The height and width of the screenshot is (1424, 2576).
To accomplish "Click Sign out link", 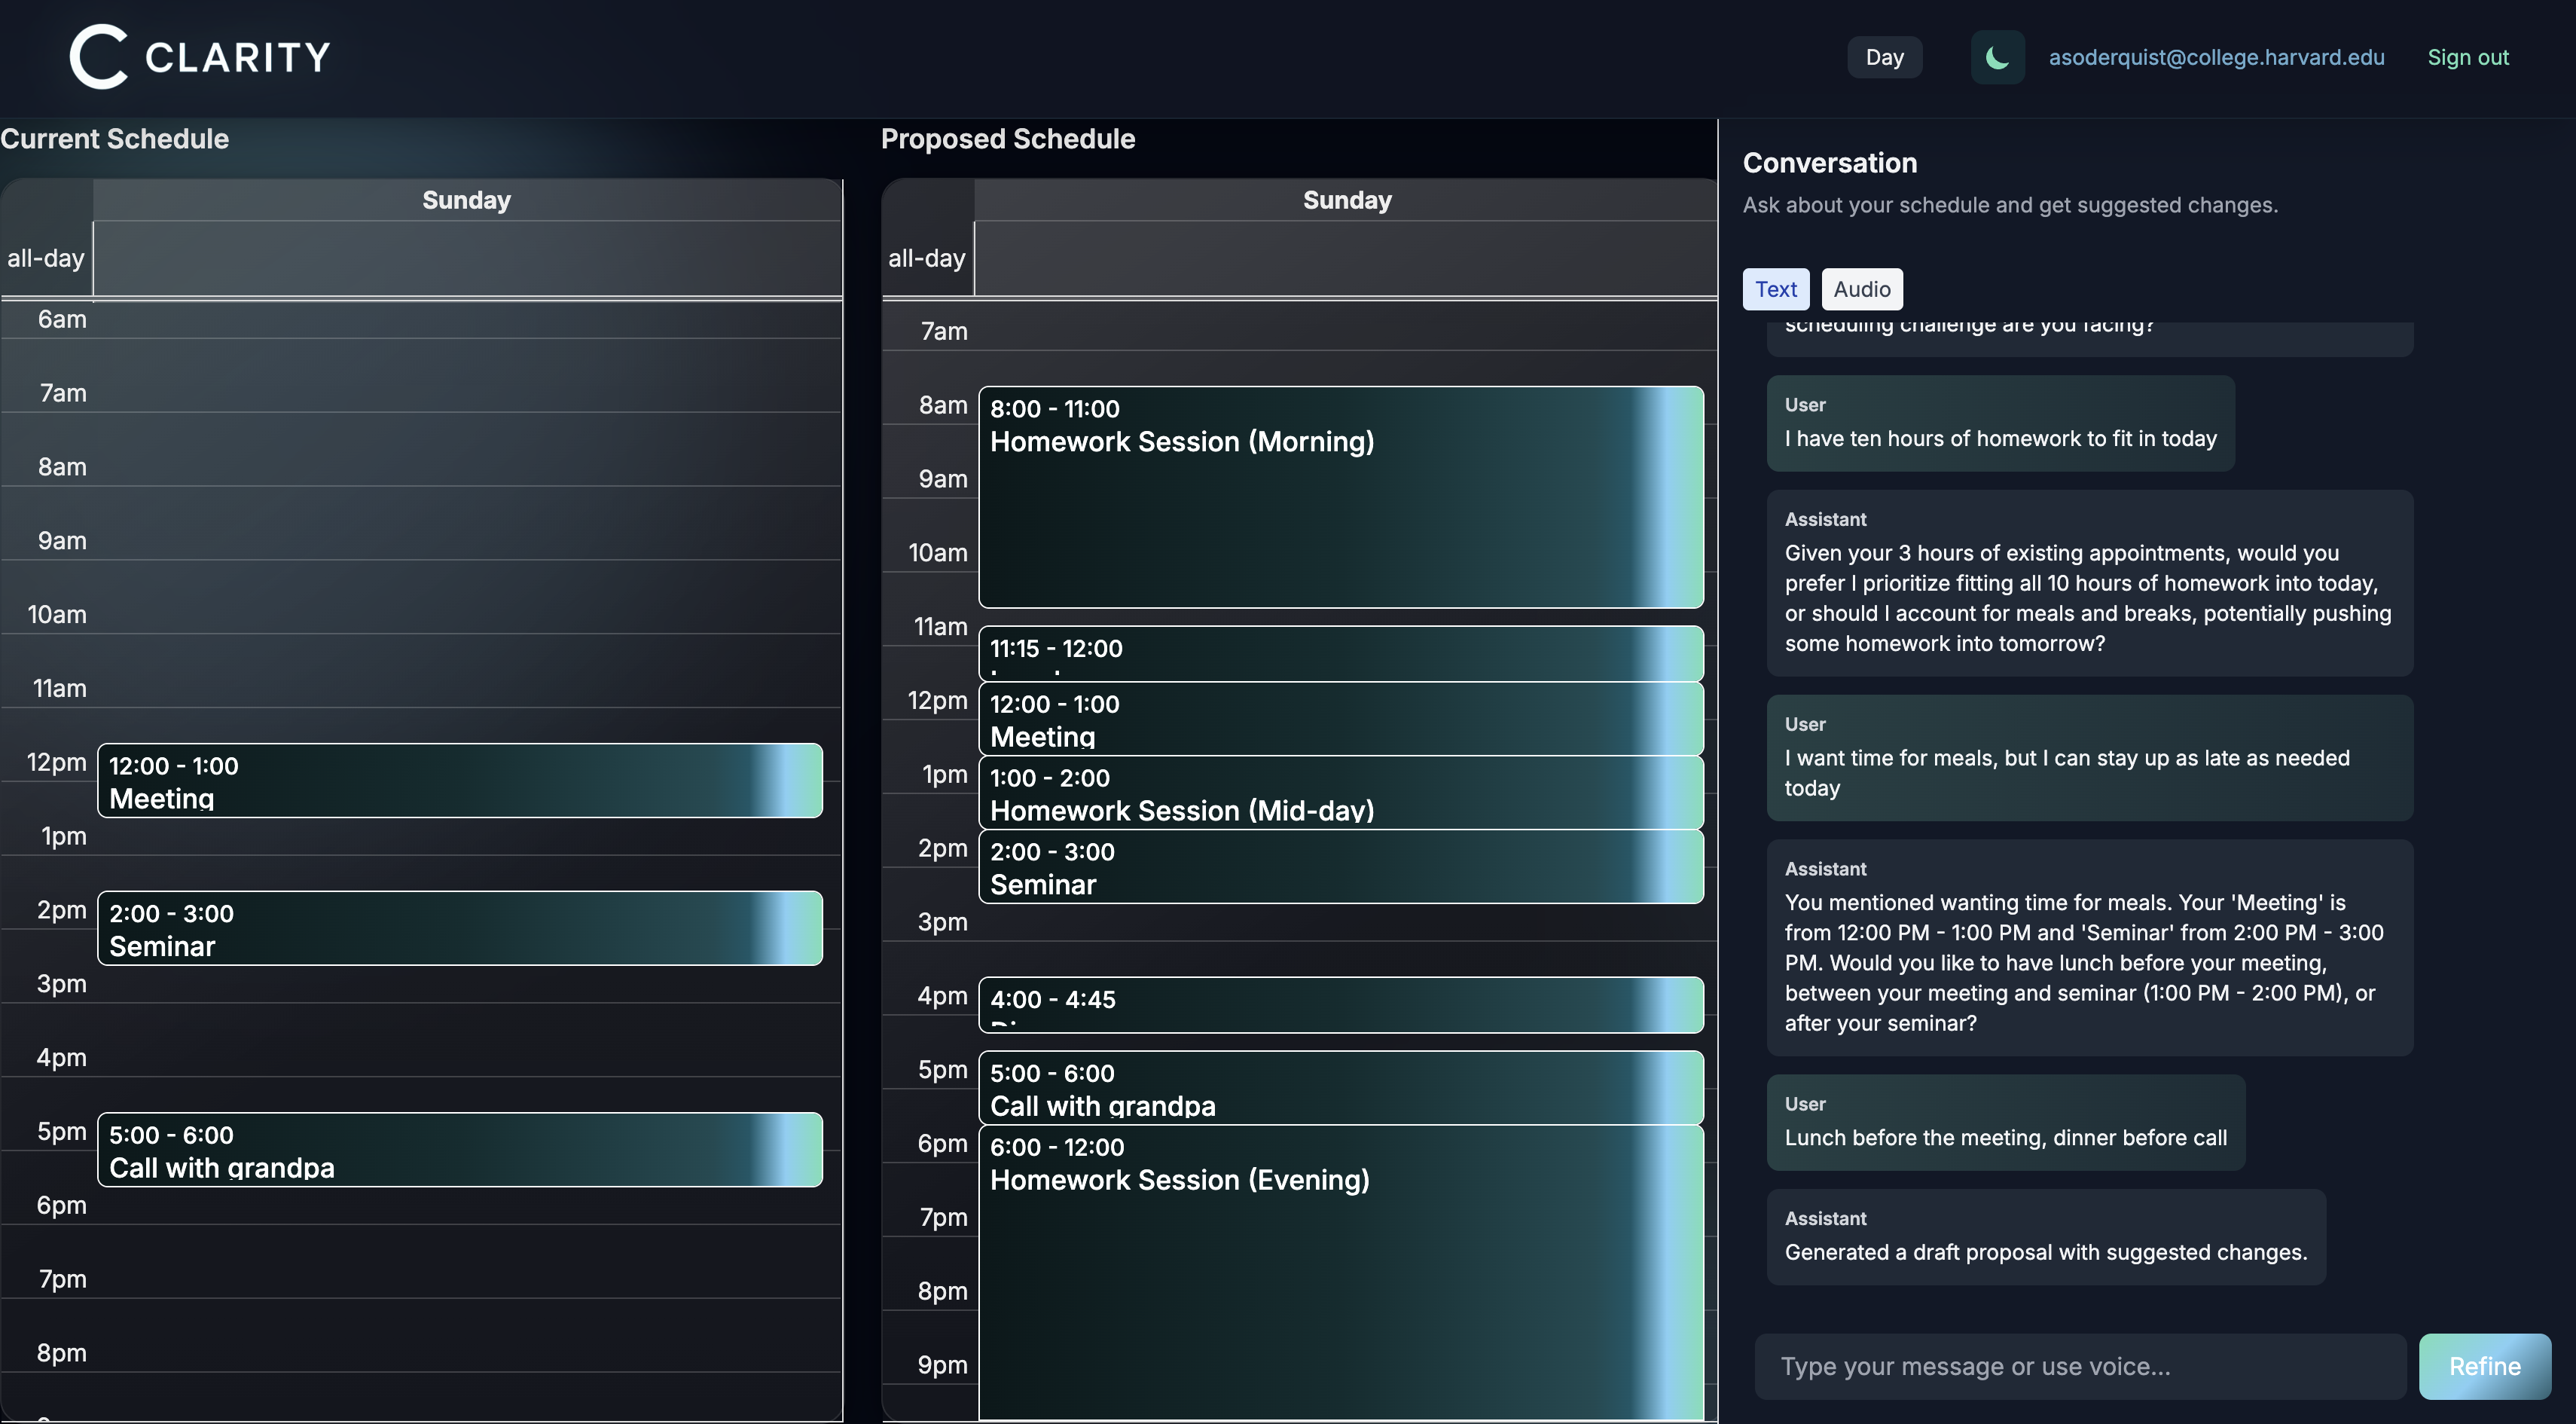I will [x=2467, y=57].
